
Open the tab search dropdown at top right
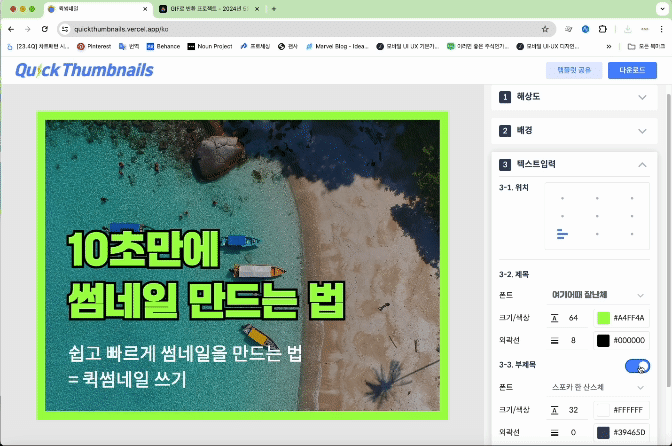(662, 9)
